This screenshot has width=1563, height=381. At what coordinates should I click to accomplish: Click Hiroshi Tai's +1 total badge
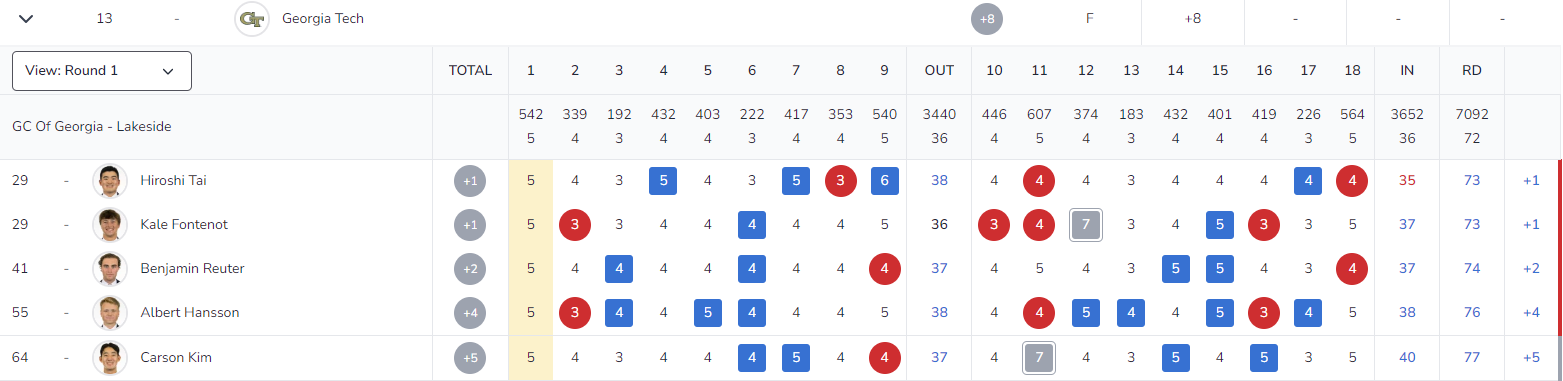point(470,181)
